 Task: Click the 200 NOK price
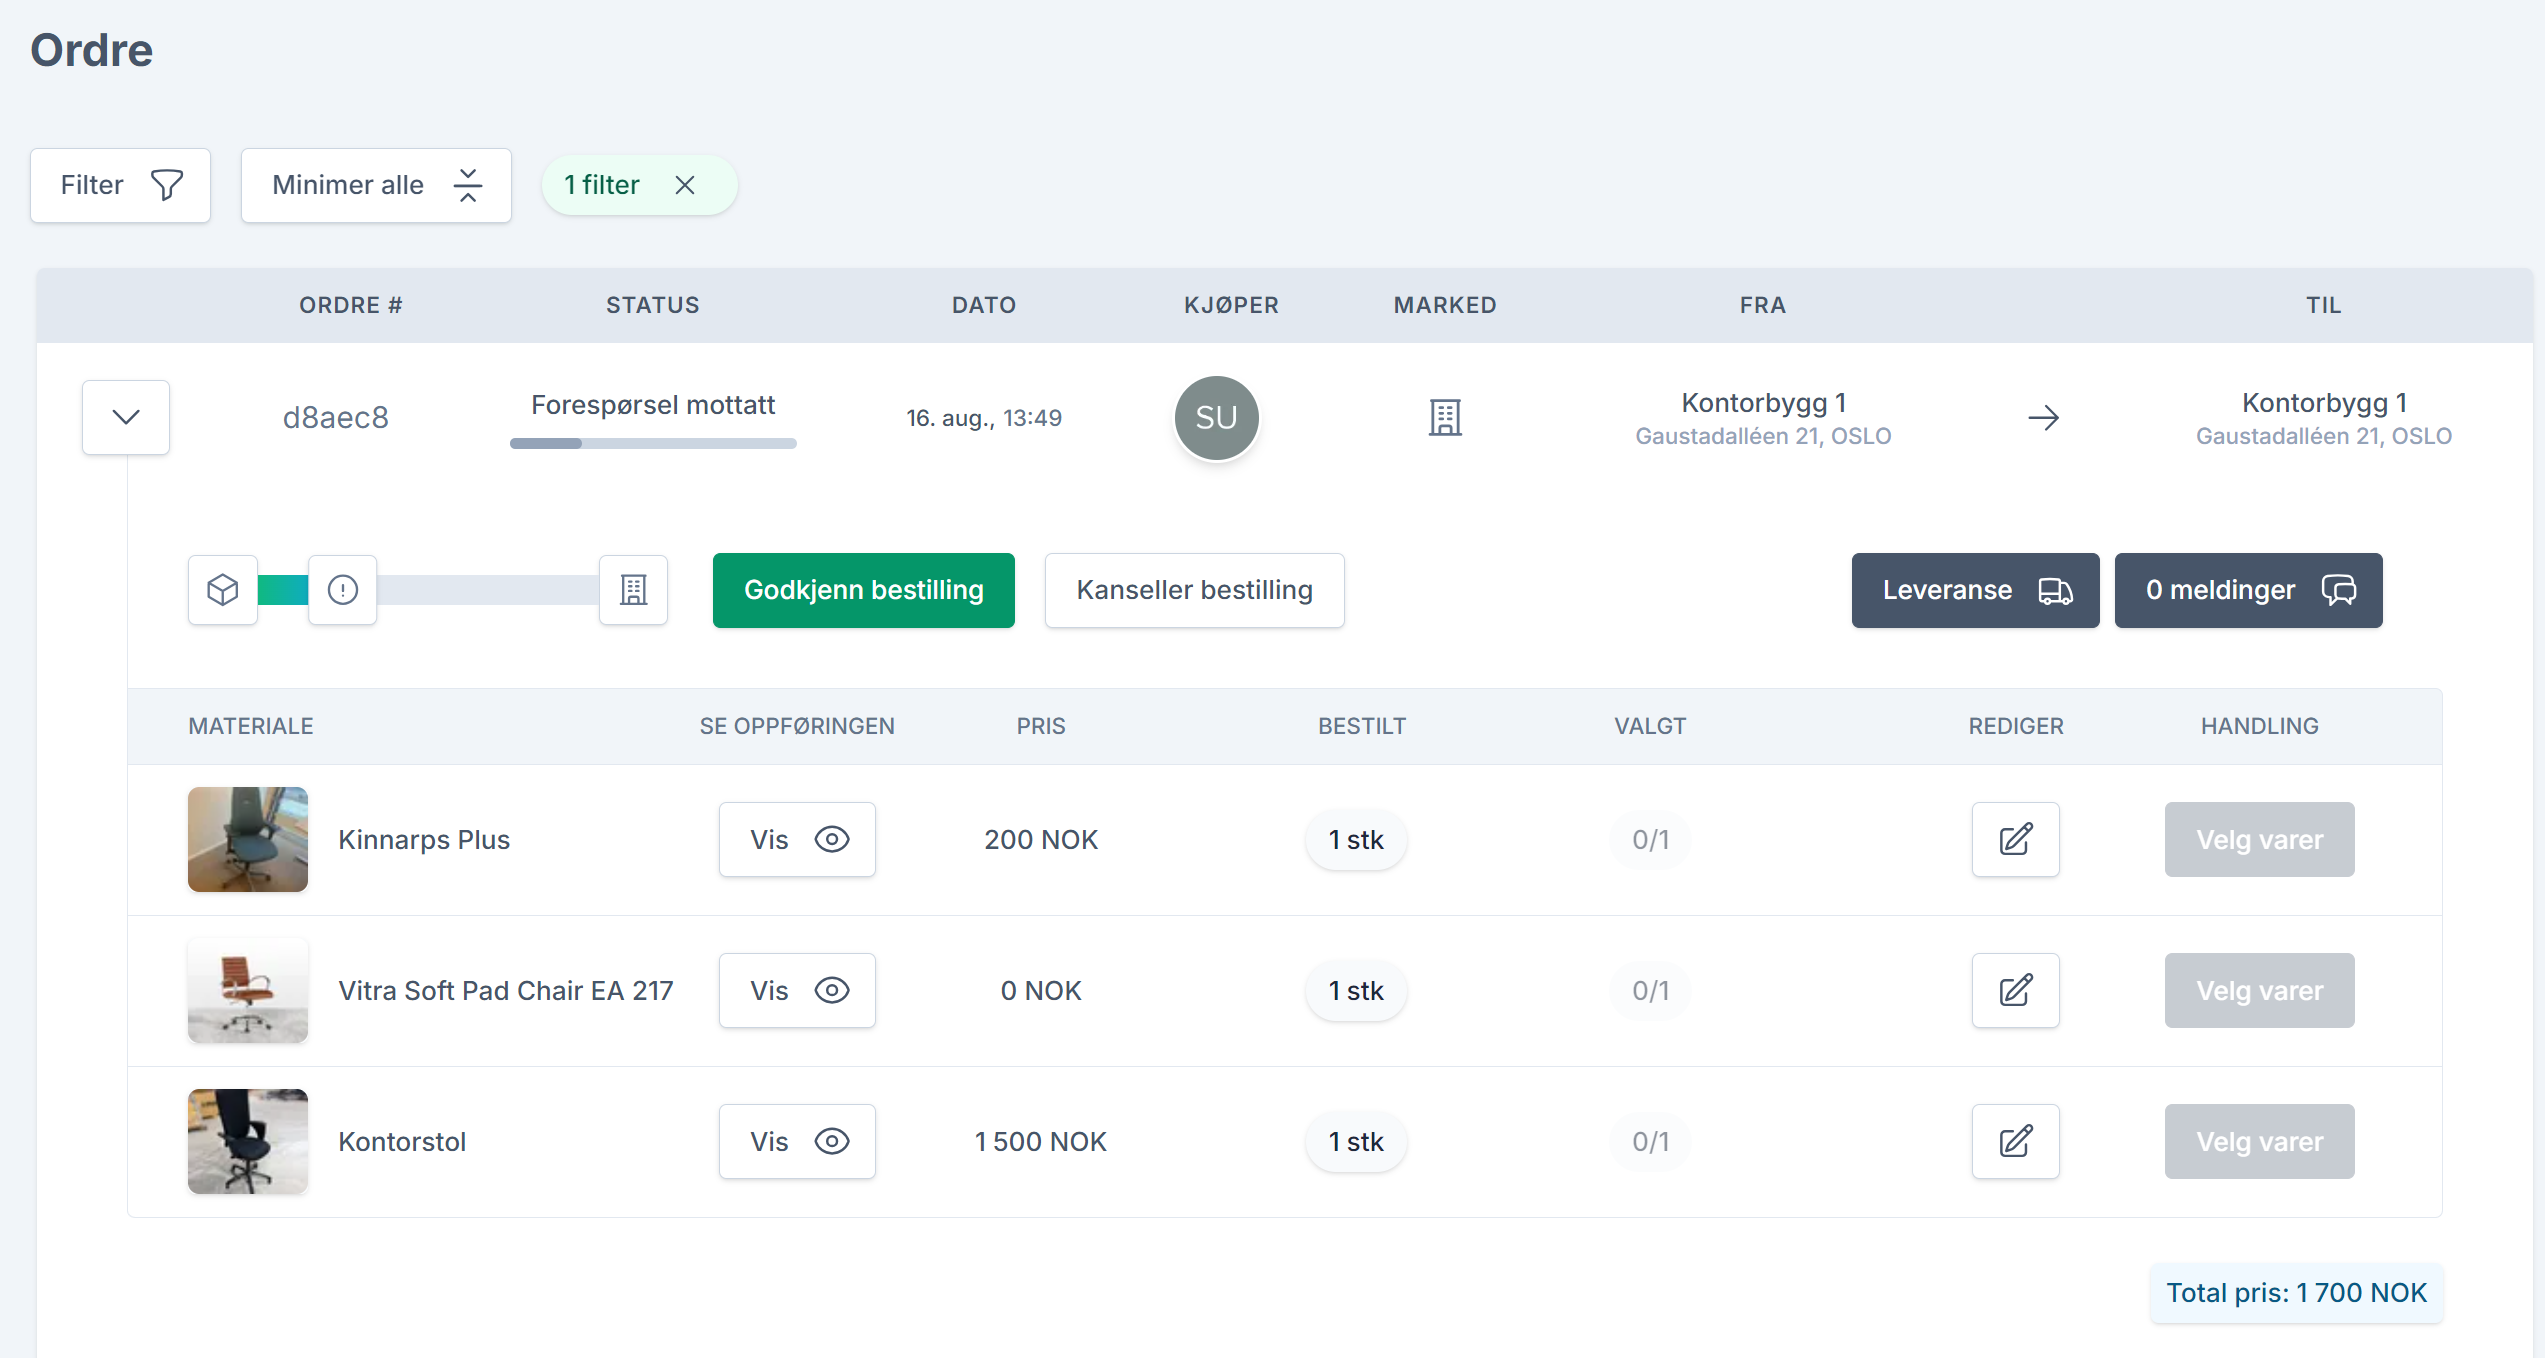tap(1041, 839)
